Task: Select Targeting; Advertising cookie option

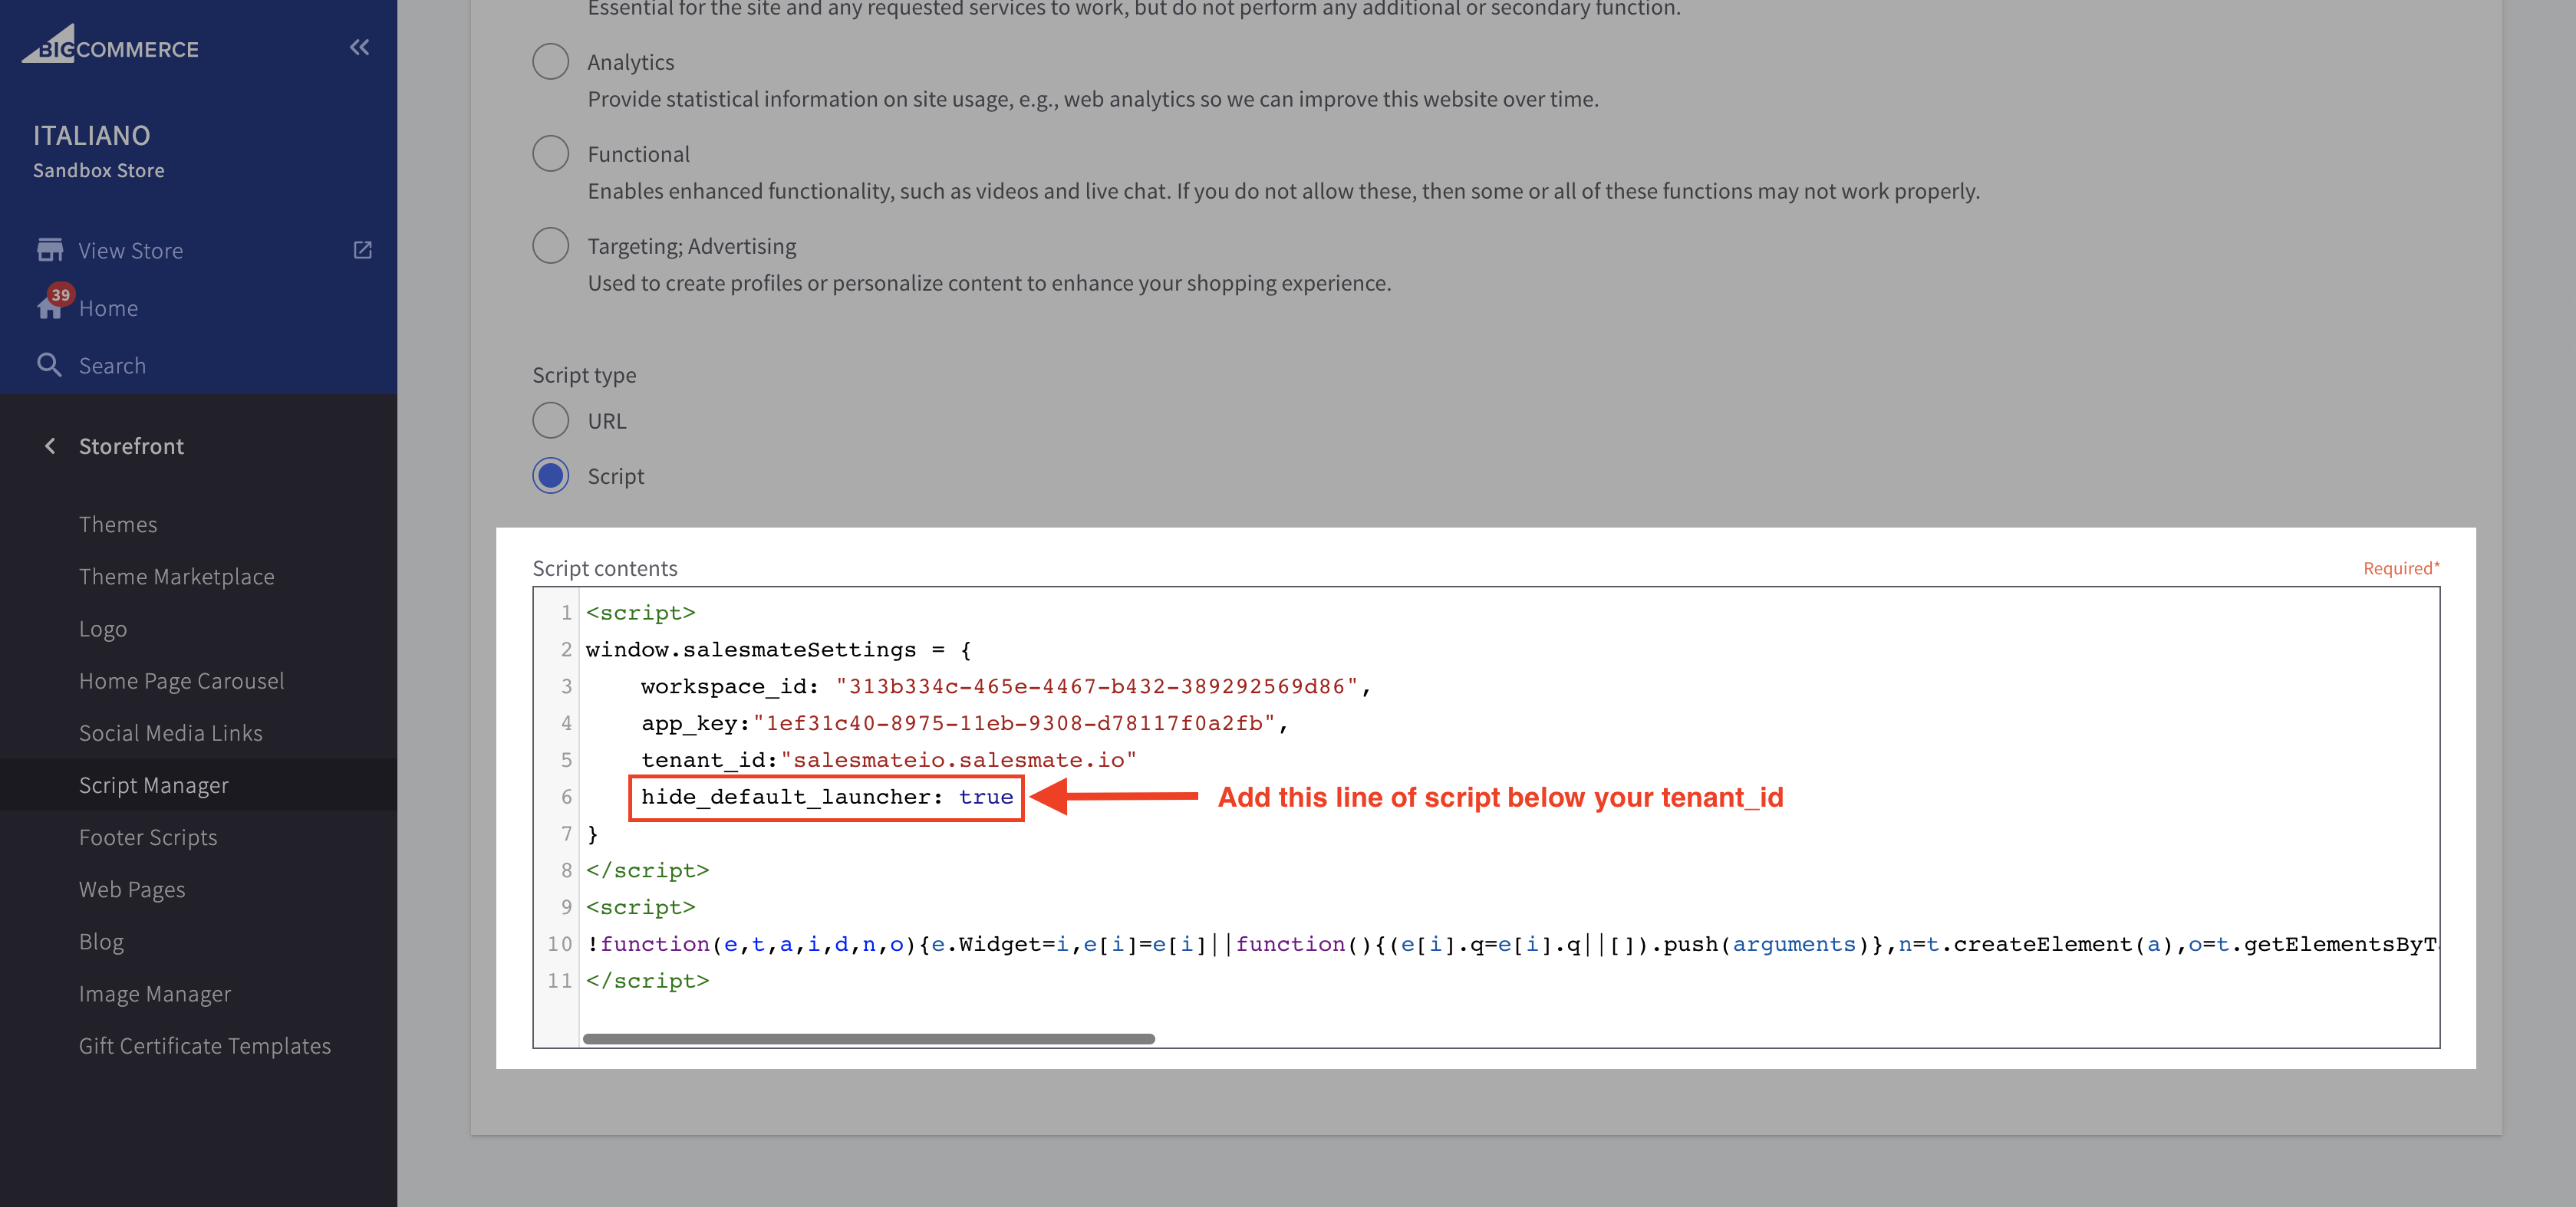Action: click(x=550, y=245)
